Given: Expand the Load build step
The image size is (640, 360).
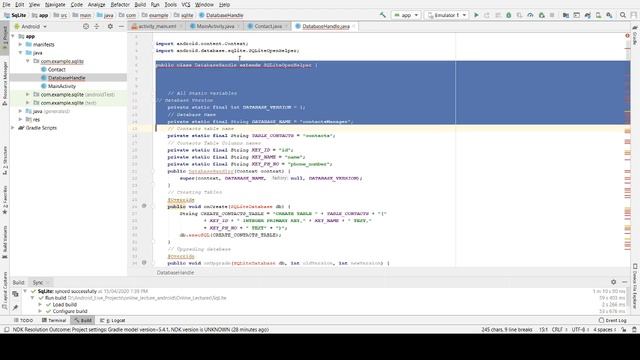Looking at the screenshot, I should click(40, 304).
